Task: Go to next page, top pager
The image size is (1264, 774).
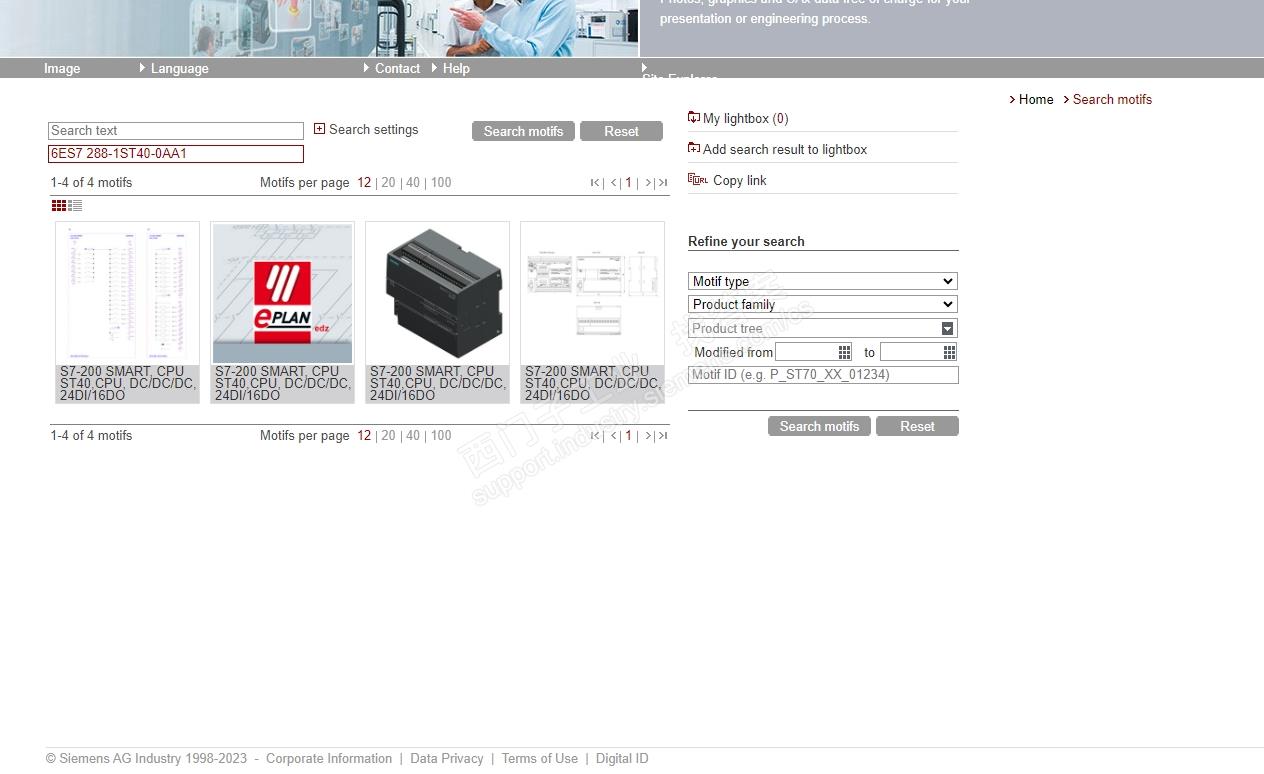Action: coord(648,183)
